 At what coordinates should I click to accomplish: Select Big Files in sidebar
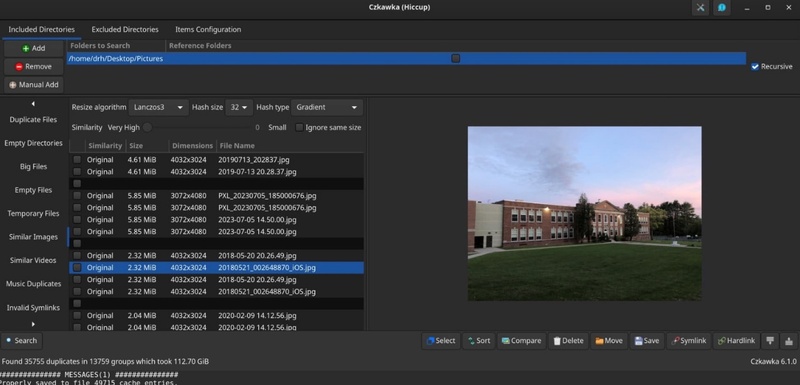(33, 167)
